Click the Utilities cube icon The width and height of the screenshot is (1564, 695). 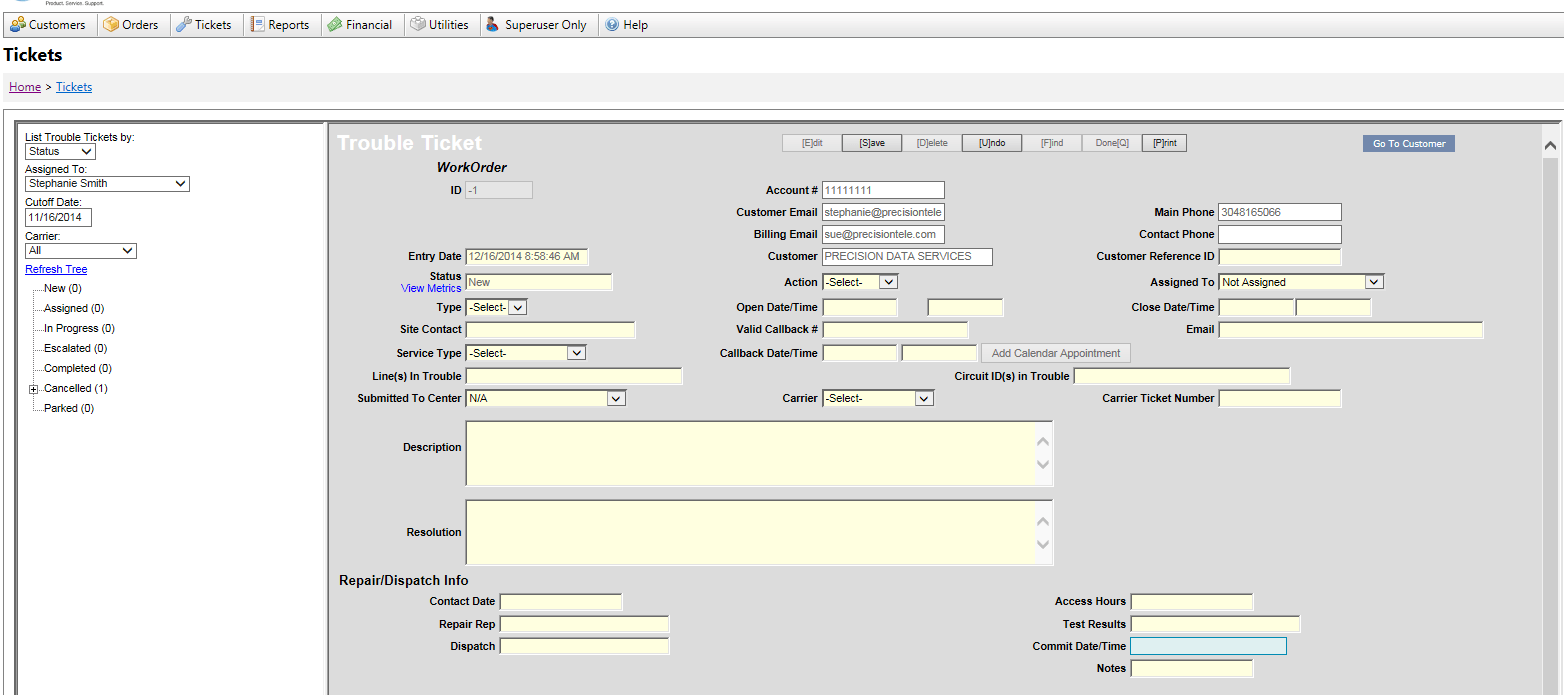pos(418,25)
